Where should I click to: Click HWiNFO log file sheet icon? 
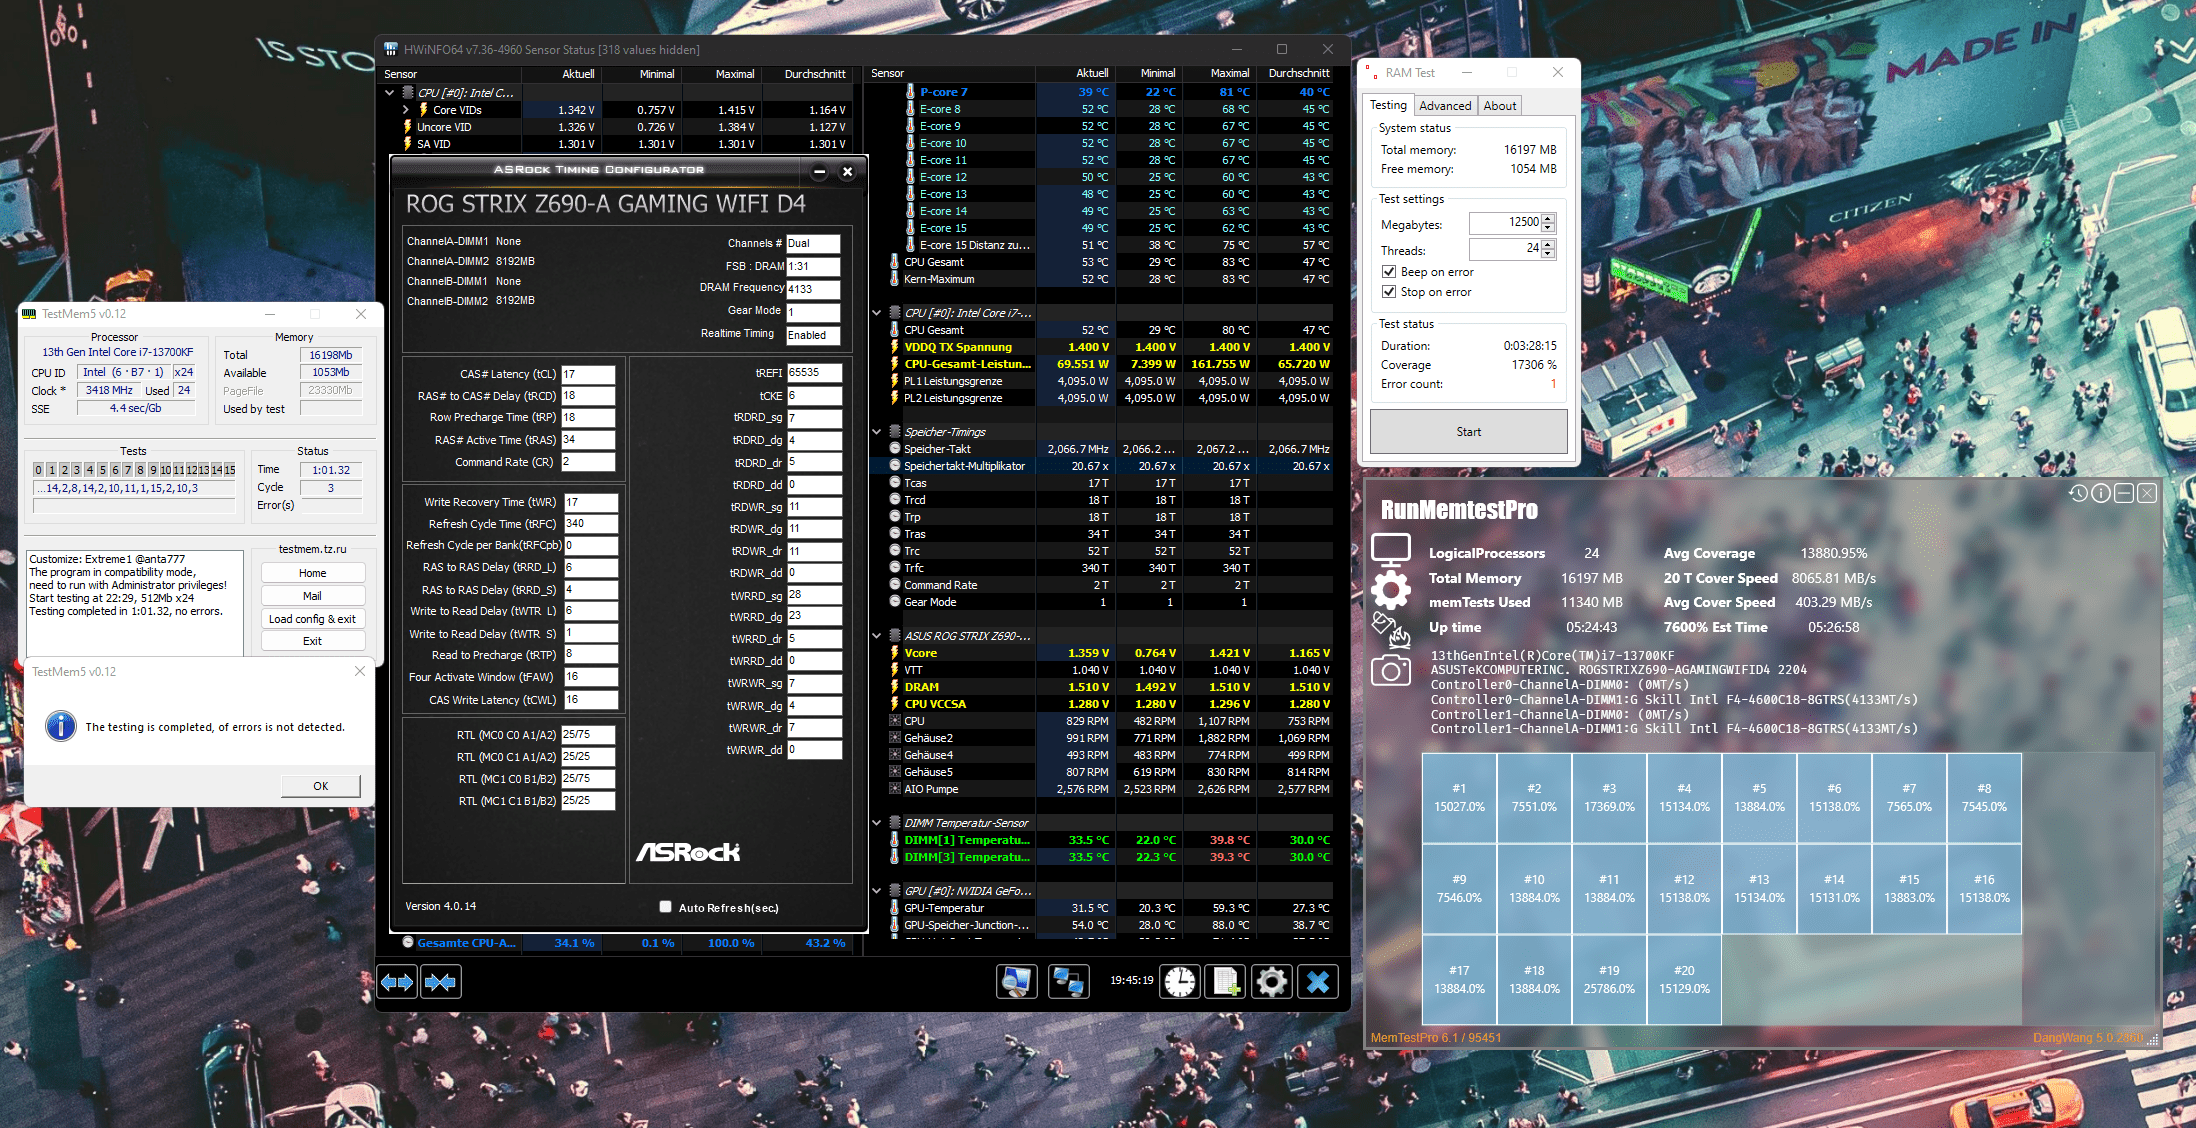[x=1226, y=982]
